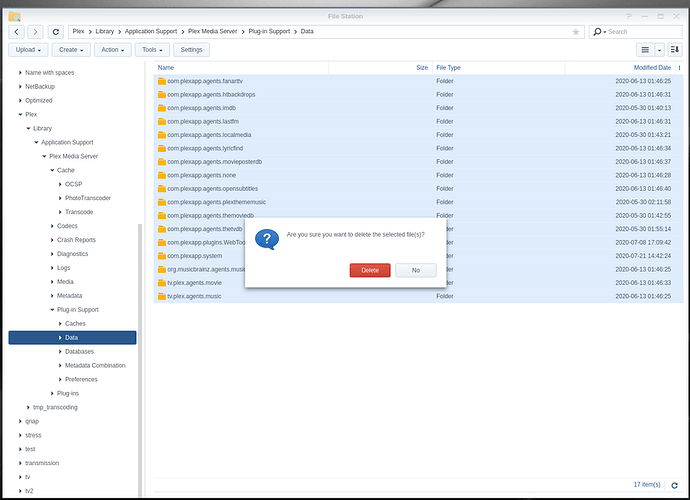
Task: Select the com.plexapp.agents.fanarttv folder icon
Action: pos(161,81)
